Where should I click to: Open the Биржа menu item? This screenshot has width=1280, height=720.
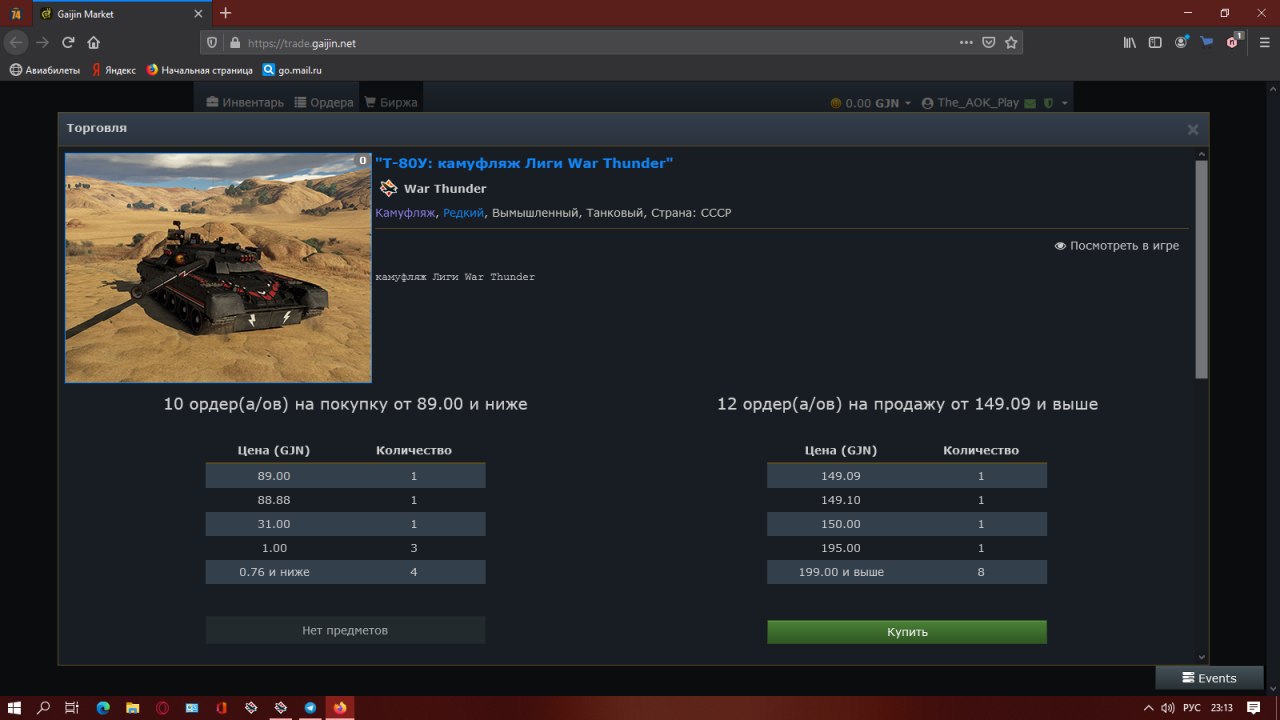[x=390, y=103]
